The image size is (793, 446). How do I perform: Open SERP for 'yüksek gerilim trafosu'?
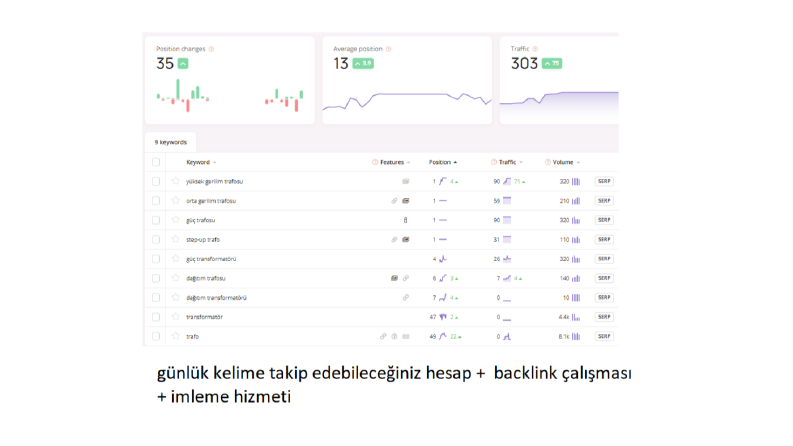click(604, 181)
